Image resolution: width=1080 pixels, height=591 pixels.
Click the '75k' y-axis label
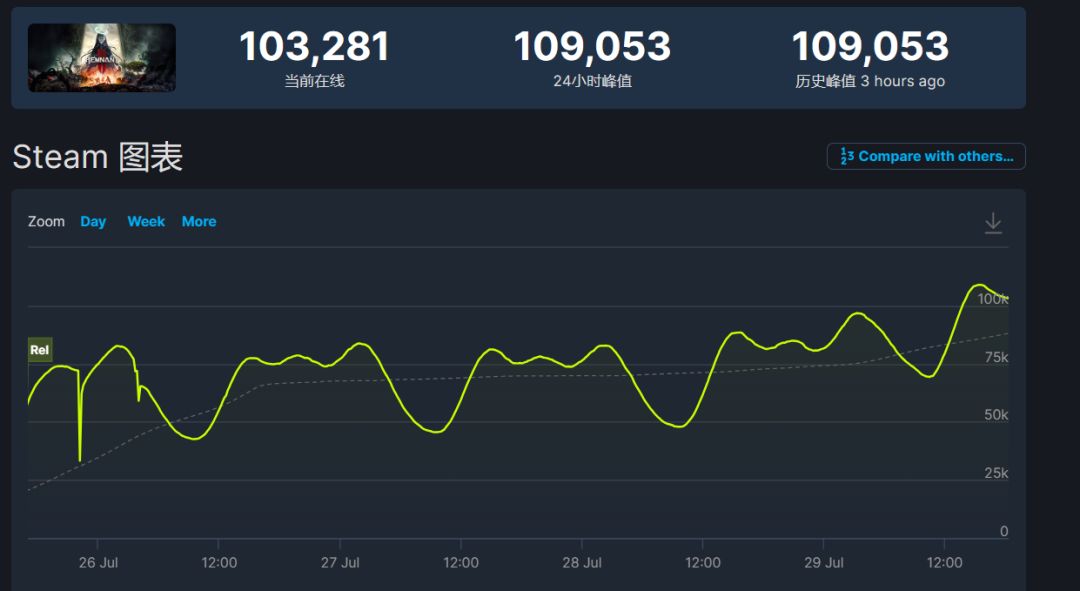click(x=997, y=357)
